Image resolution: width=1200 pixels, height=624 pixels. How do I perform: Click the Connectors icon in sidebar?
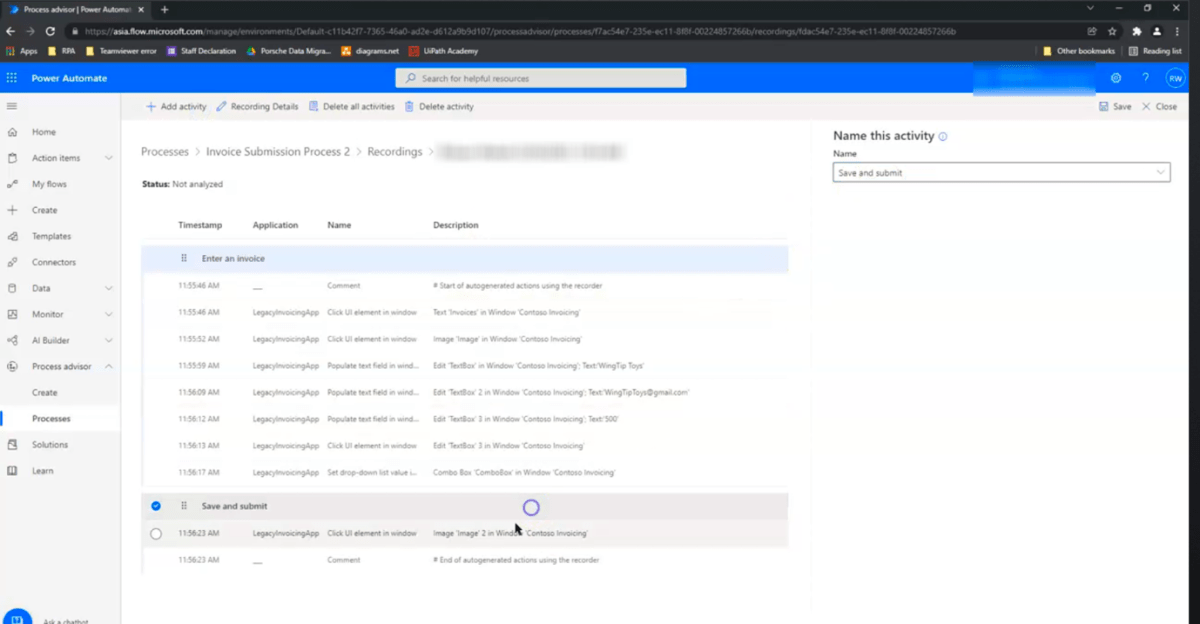[12, 262]
